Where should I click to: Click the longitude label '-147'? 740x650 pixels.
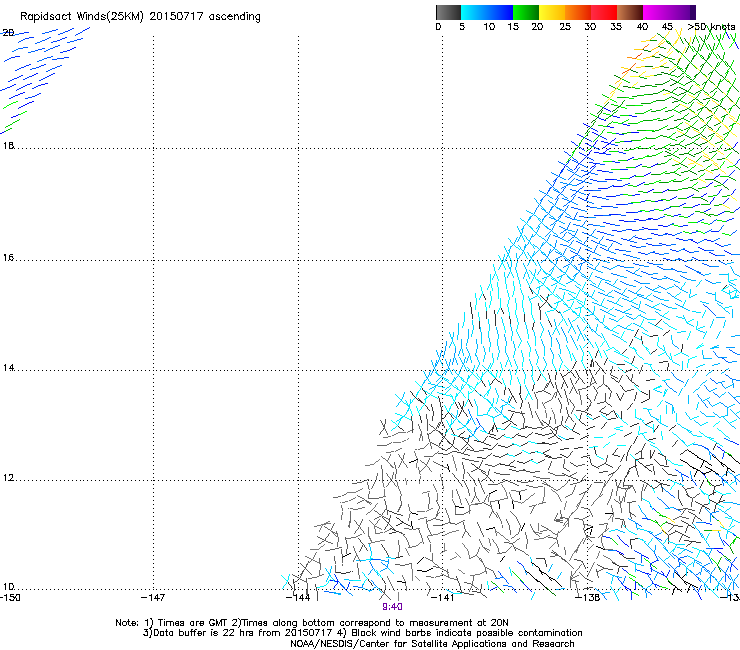(153, 598)
